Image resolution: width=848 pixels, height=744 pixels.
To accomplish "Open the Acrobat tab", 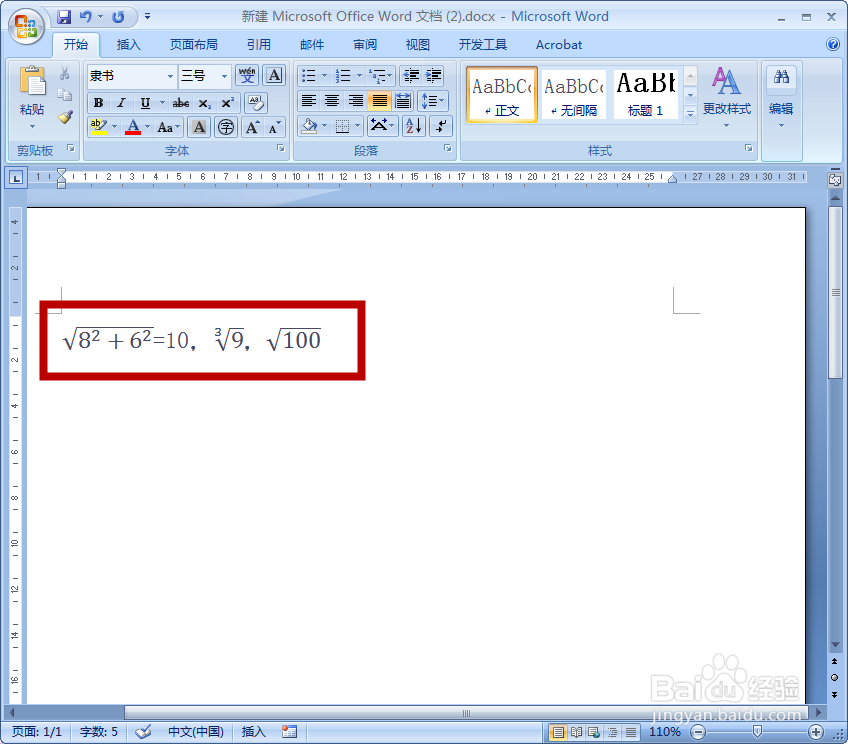I will (559, 45).
